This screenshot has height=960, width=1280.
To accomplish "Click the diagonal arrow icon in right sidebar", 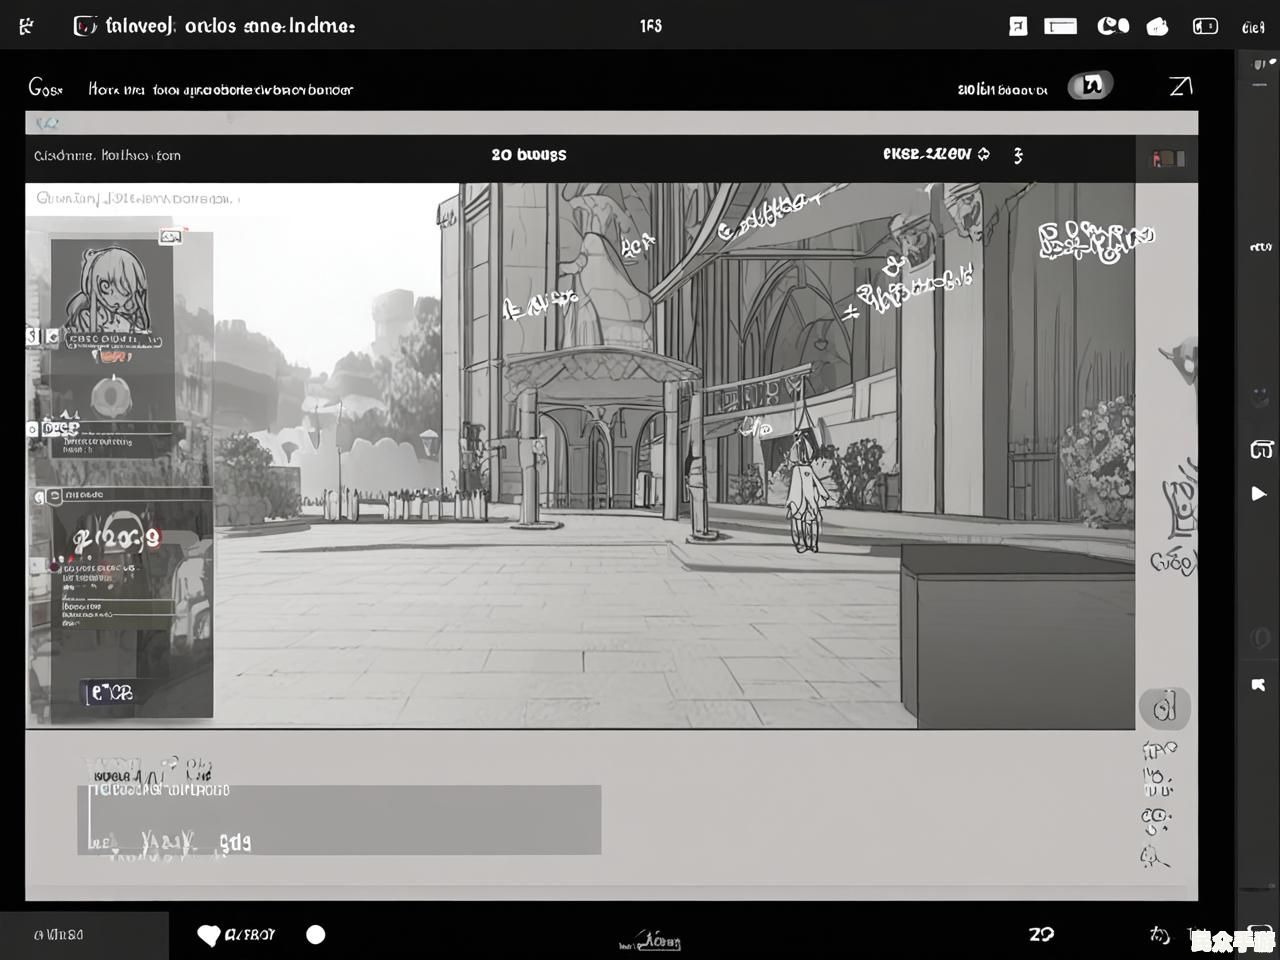I will coord(1258,685).
